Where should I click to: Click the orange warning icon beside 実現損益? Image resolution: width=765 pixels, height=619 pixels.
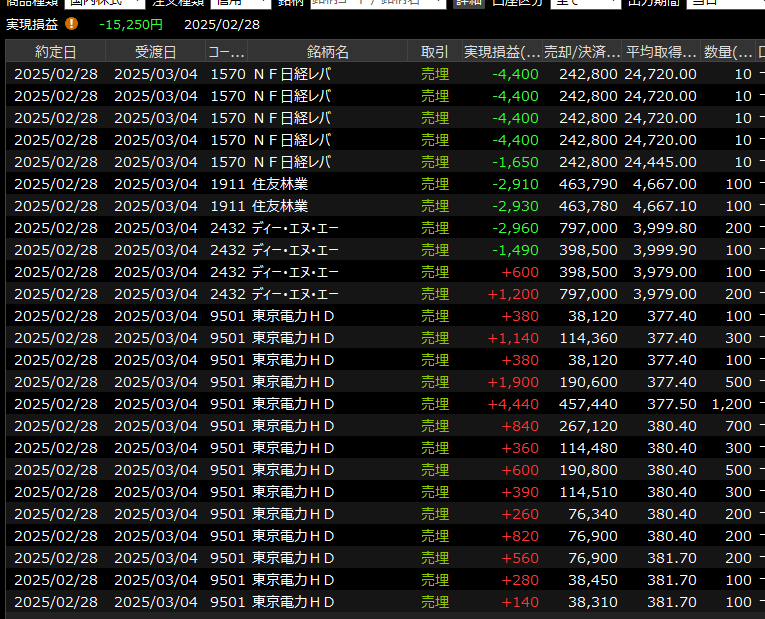point(72,23)
